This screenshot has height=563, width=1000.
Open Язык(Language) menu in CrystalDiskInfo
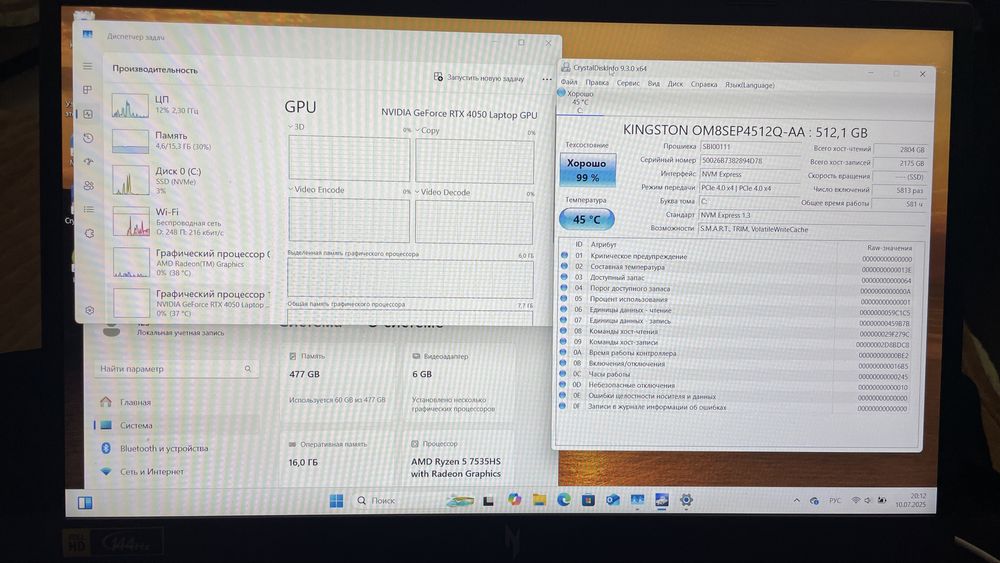pos(750,85)
